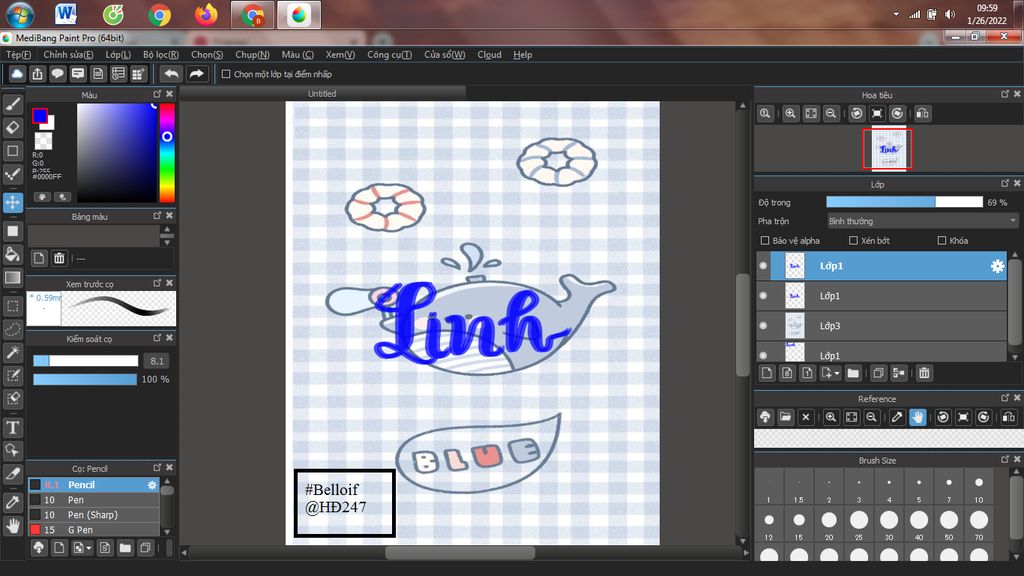Open settings gear on highlighted Lớp1 layer
This screenshot has height=576, width=1024.
click(997, 266)
